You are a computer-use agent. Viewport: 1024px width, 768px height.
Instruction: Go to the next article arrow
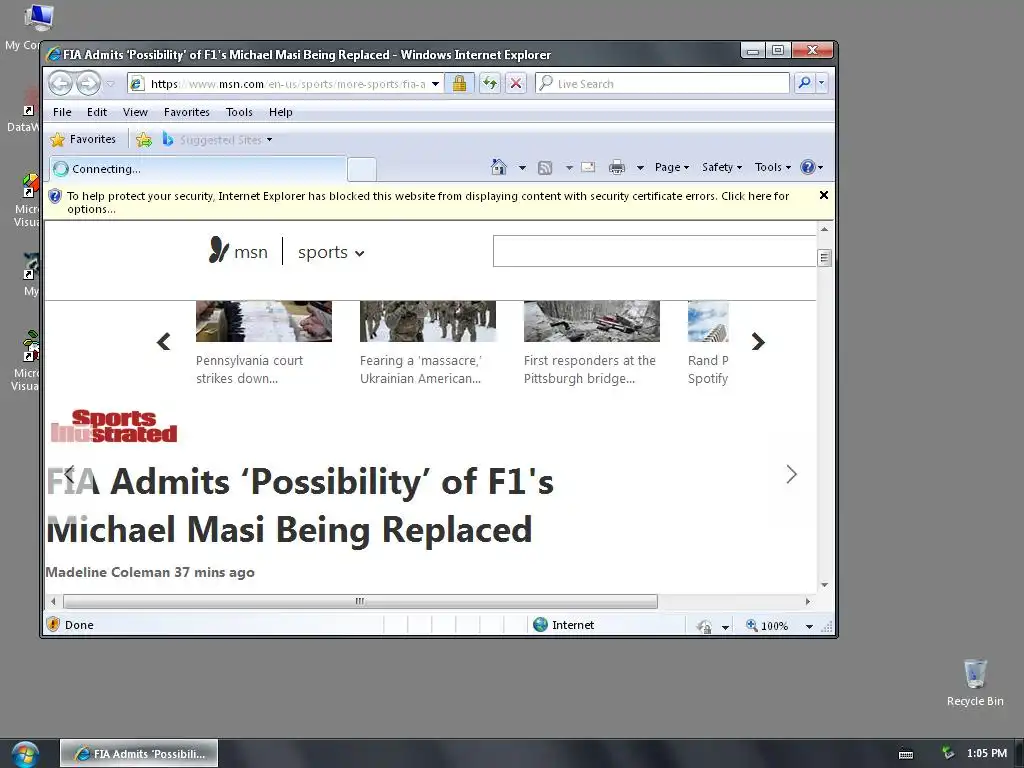point(792,474)
